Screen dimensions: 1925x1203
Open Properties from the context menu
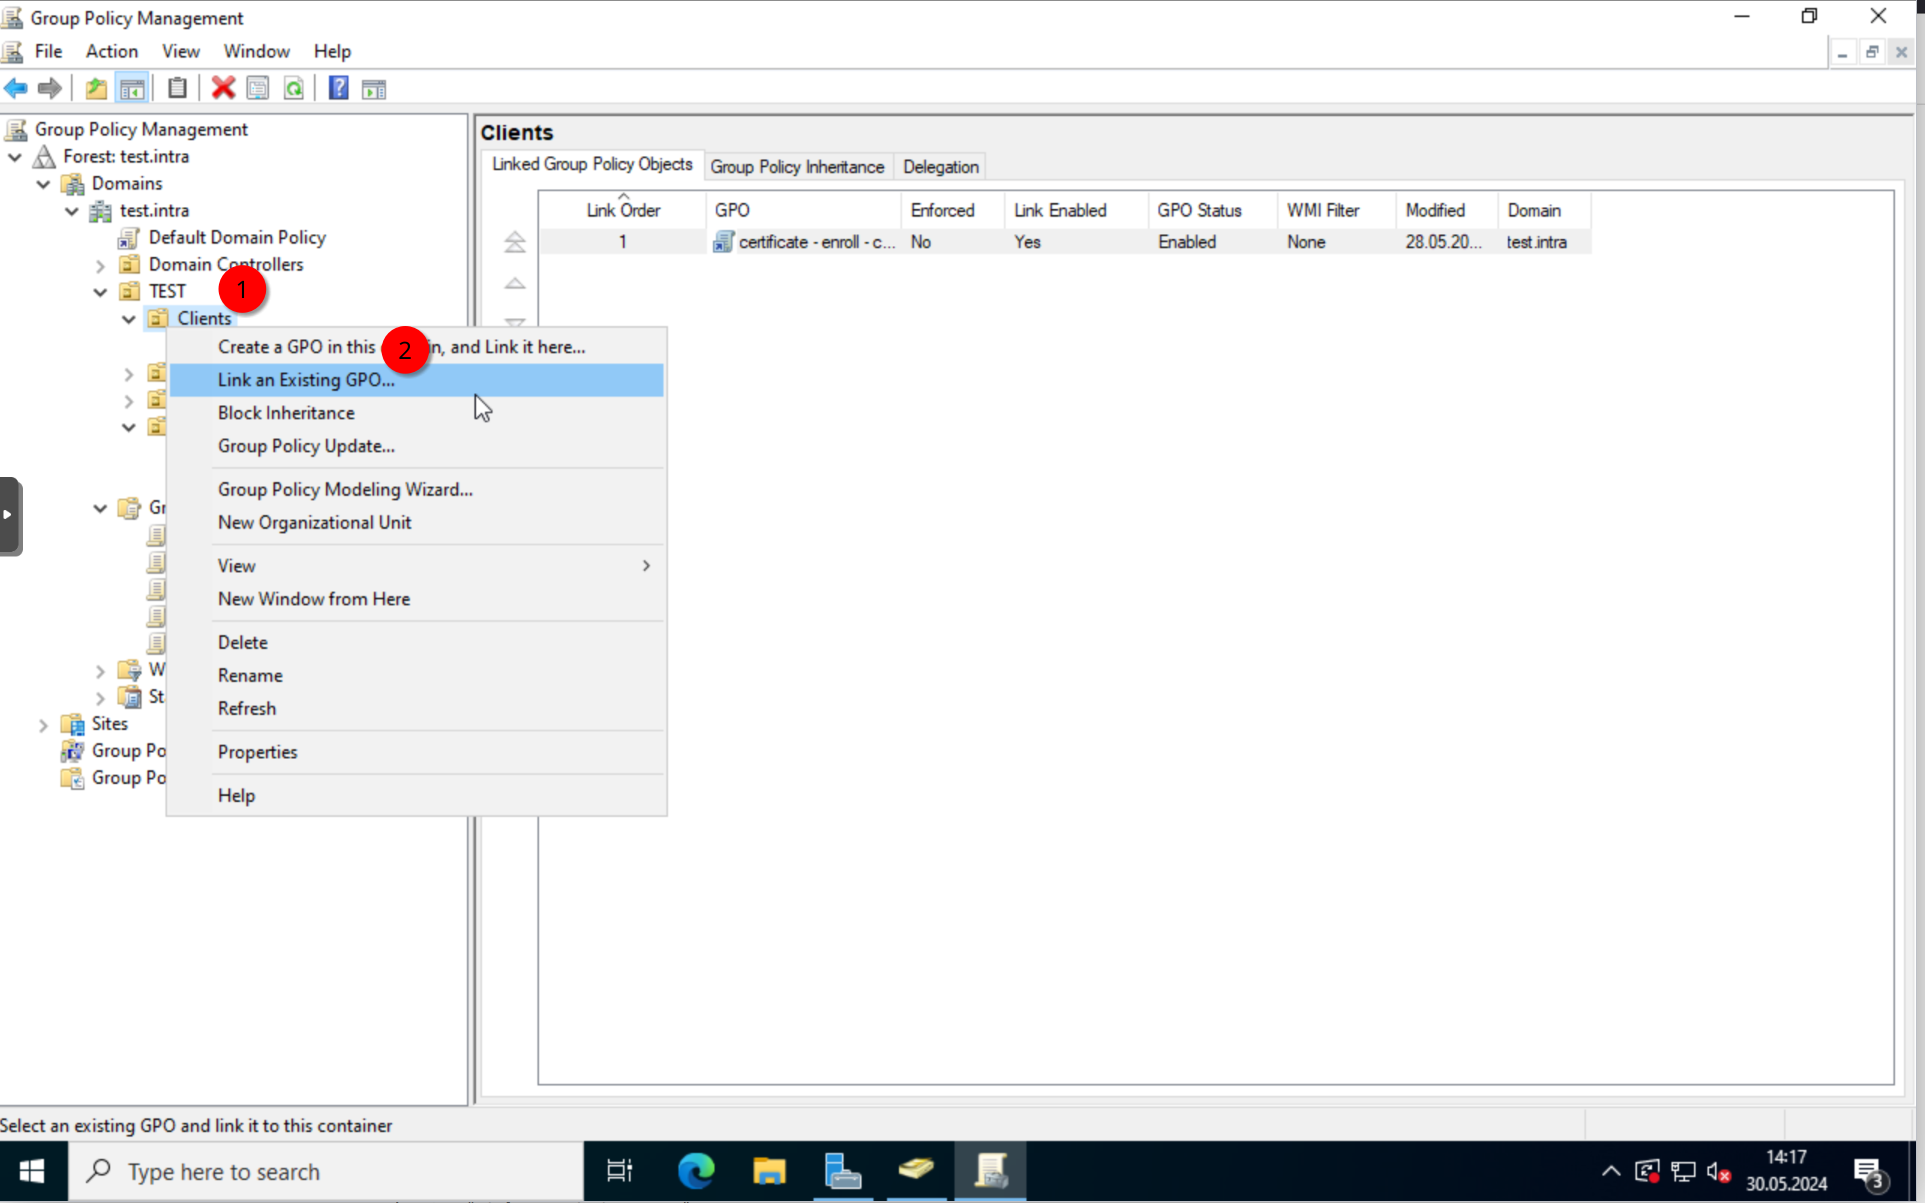point(416,752)
